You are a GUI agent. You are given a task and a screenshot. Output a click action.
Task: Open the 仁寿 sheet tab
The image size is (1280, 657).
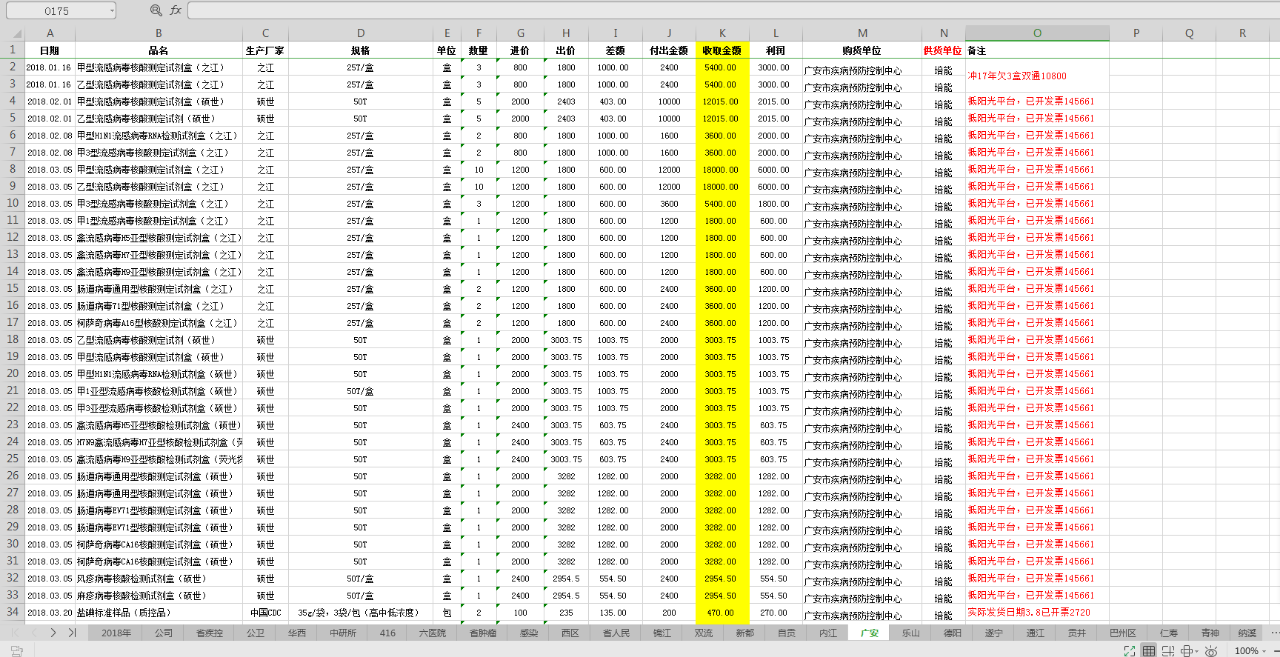pyautogui.click(x=1169, y=633)
